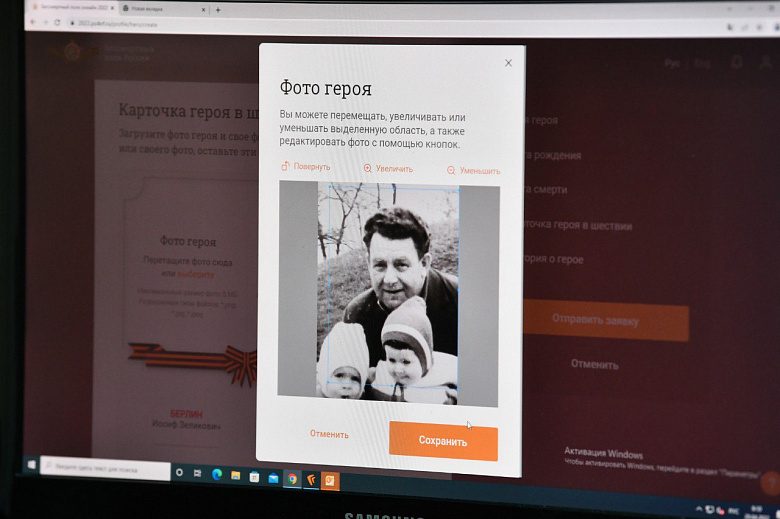Open File Explorer from the taskbar
This screenshot has height=519, width=780.
236,476
